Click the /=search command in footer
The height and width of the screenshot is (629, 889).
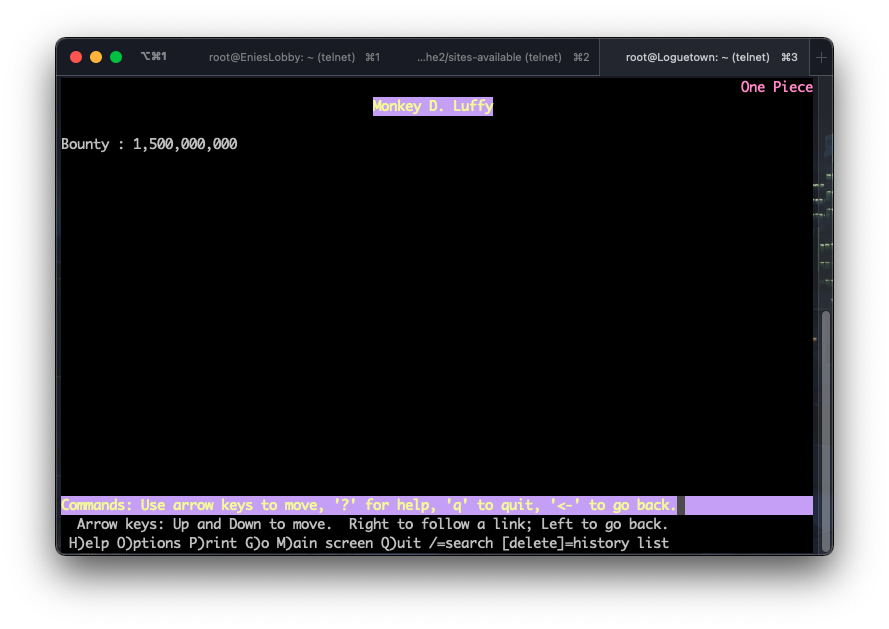[461, 543]
